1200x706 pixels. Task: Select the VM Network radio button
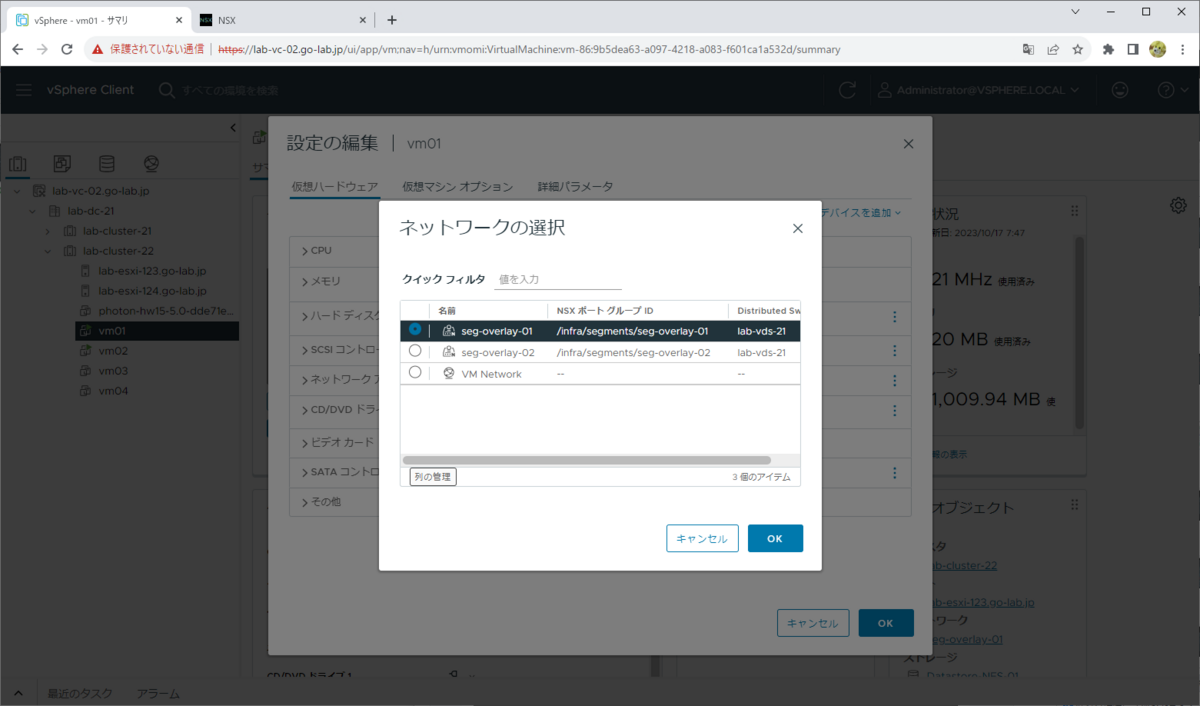[x=415, y=372]
